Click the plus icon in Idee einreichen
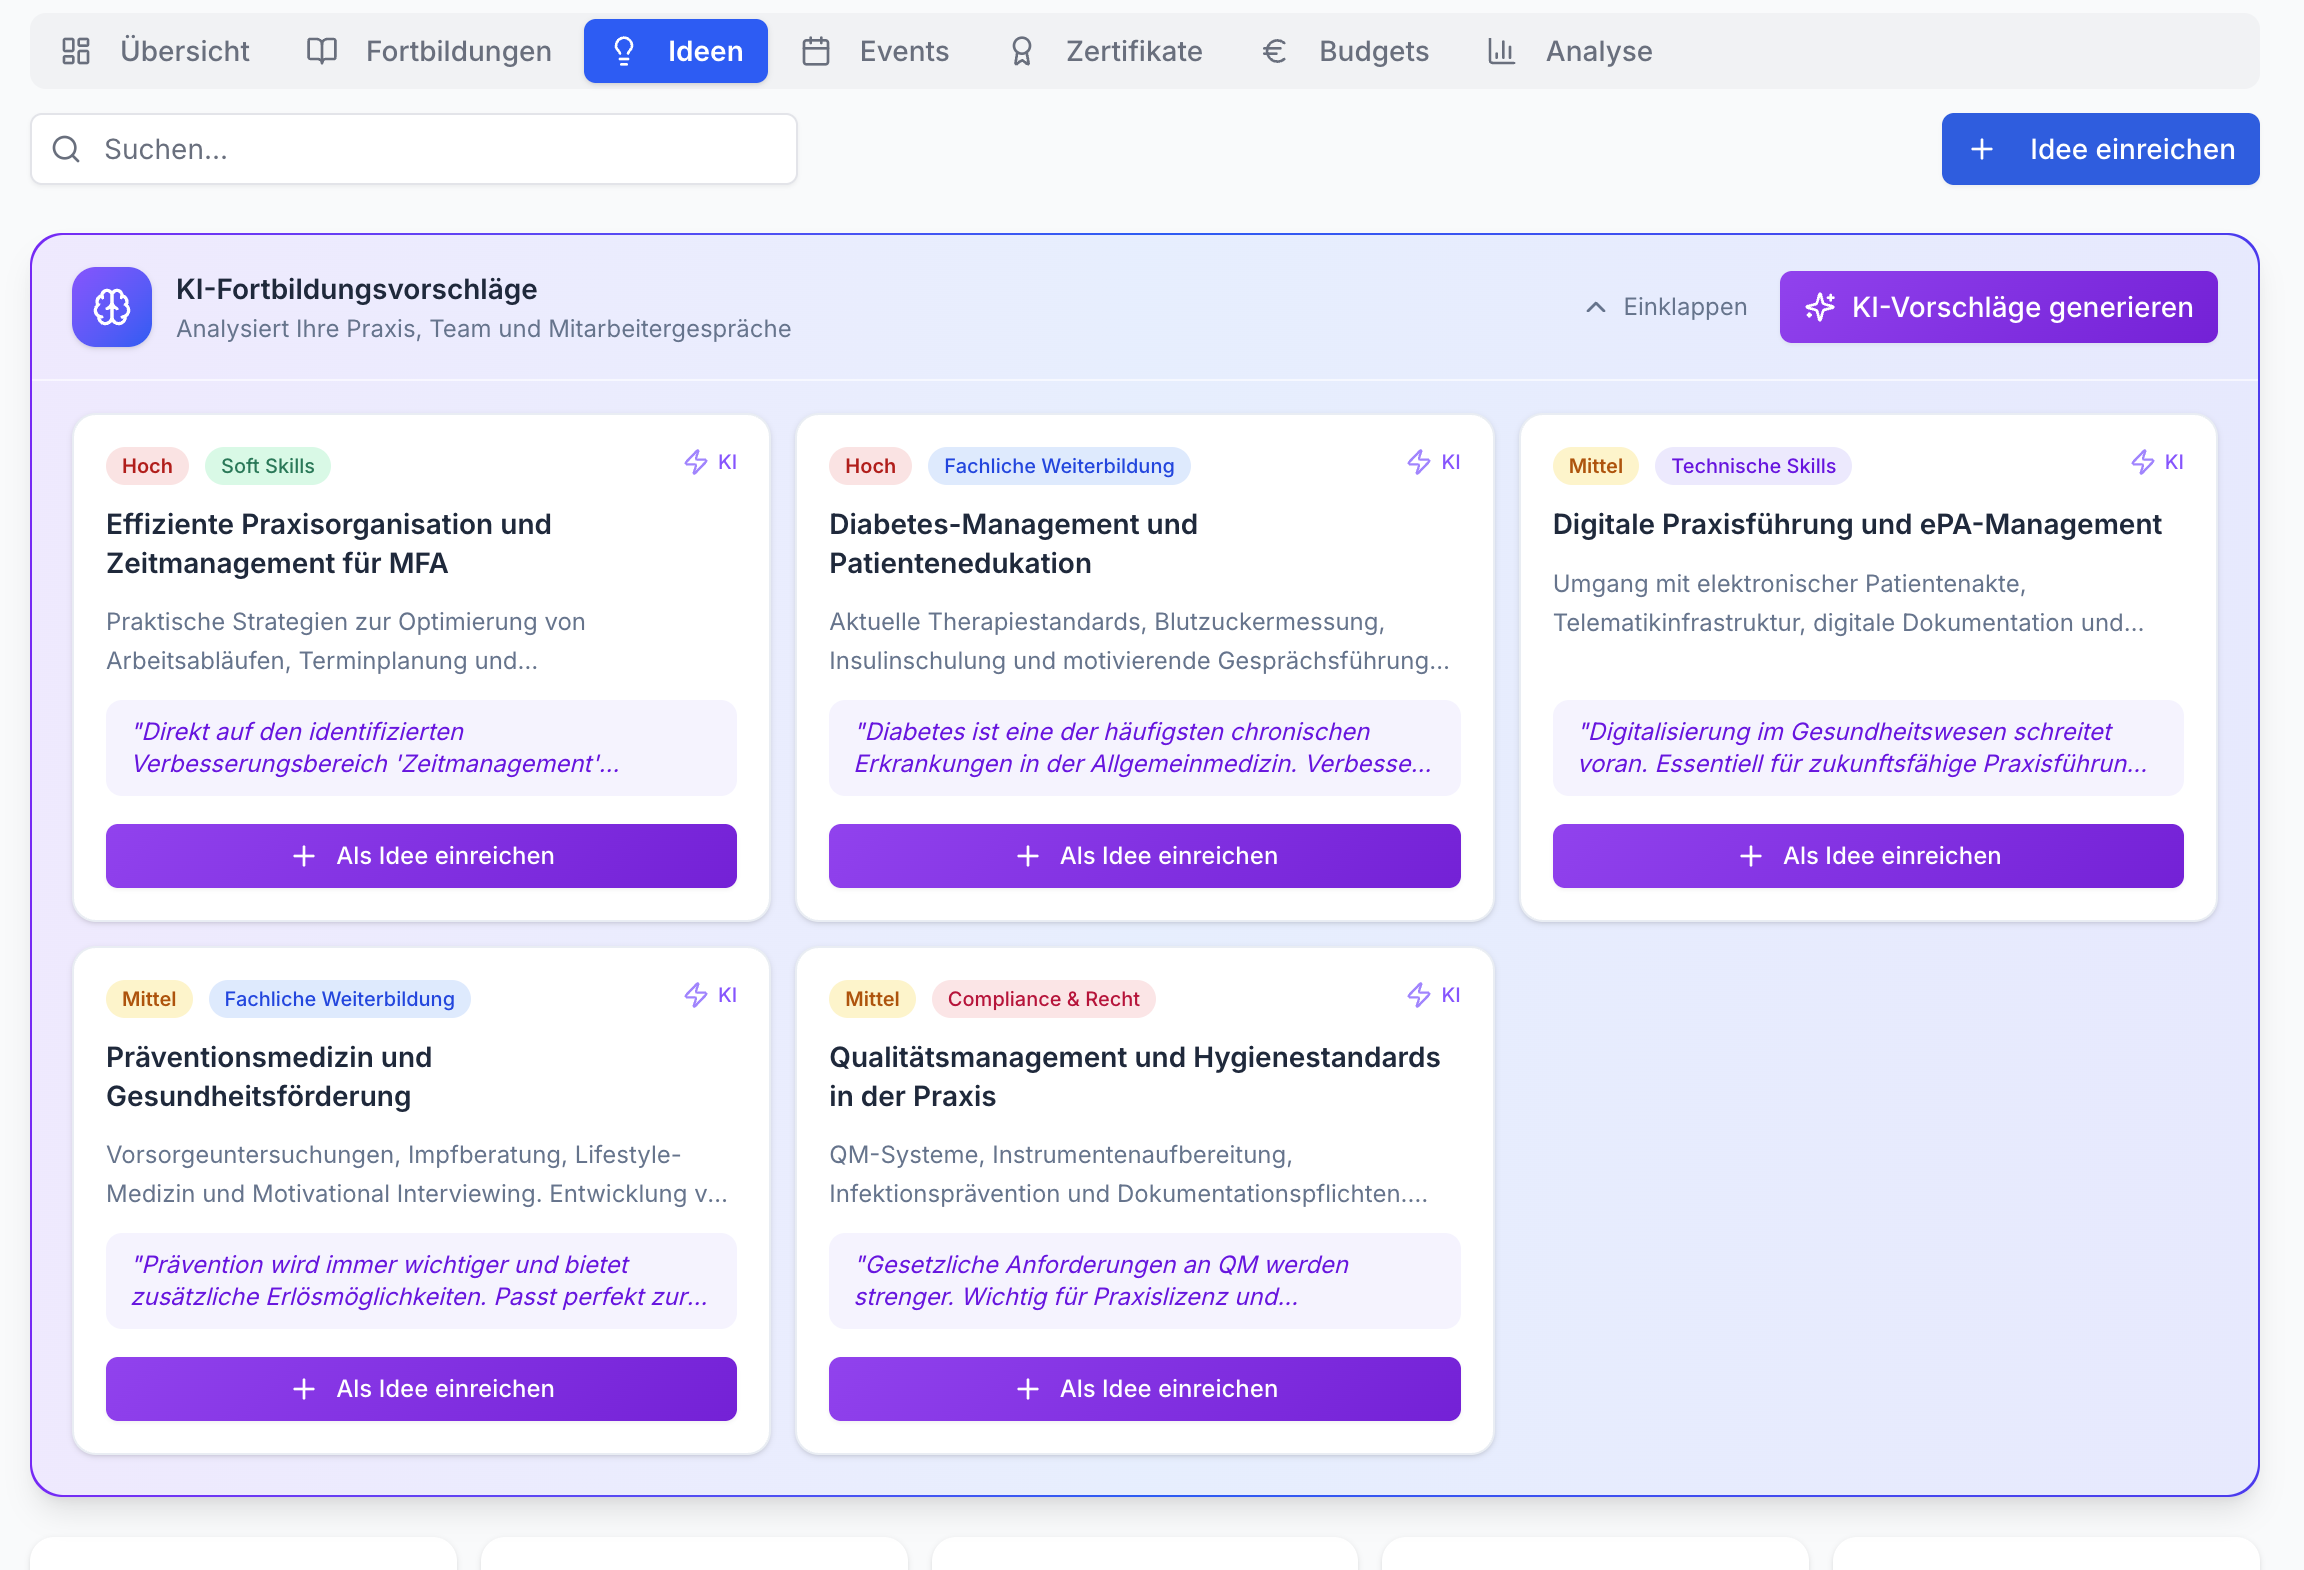The width and height of the screenshot is (2304, 1570). [x=1982, y=149]
